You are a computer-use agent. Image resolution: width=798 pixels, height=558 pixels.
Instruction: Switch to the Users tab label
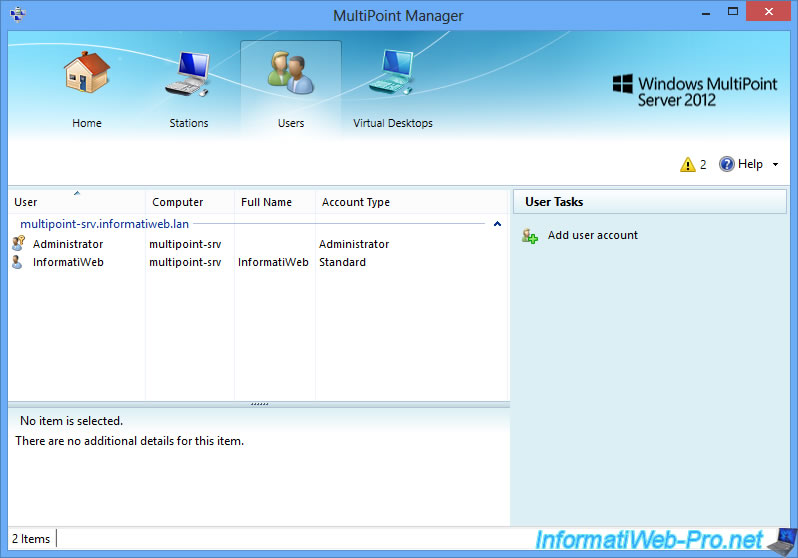pos(291,123)
